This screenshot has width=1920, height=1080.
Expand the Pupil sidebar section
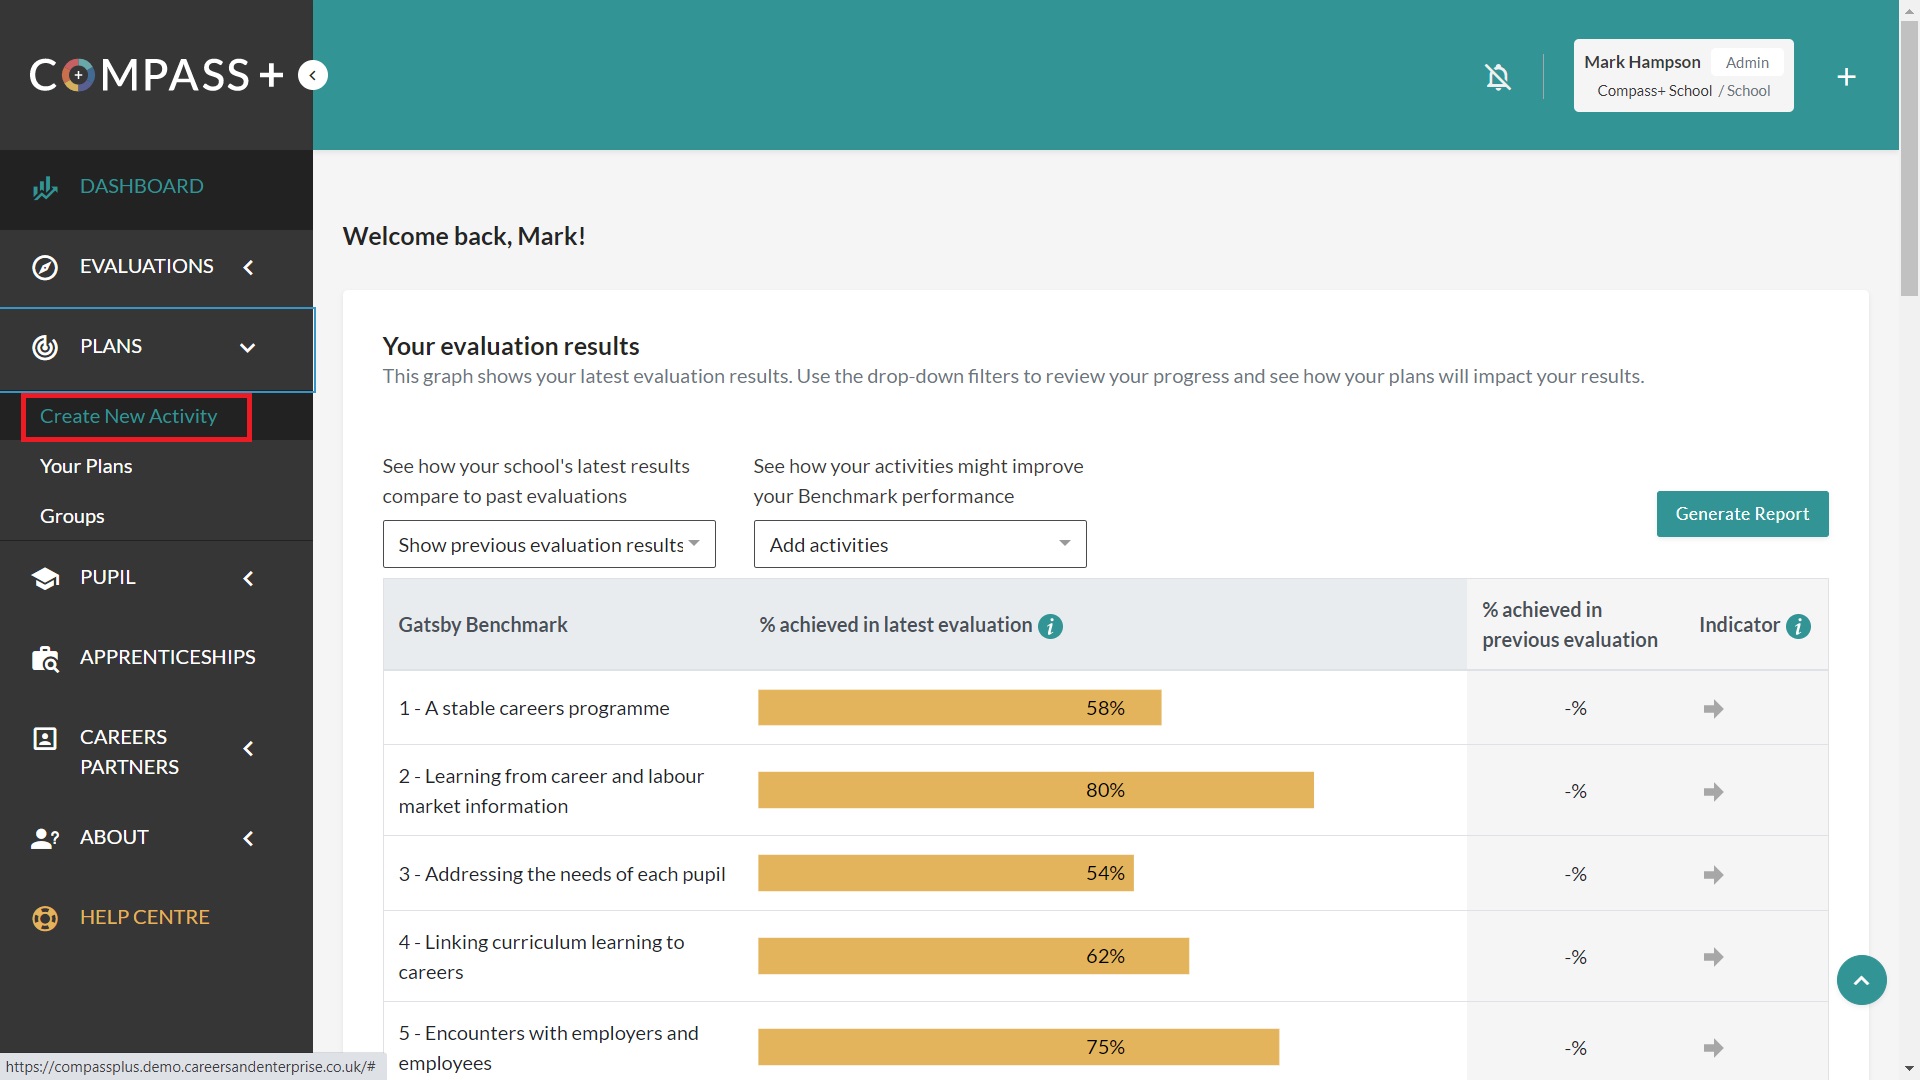(x=108, y=578)
